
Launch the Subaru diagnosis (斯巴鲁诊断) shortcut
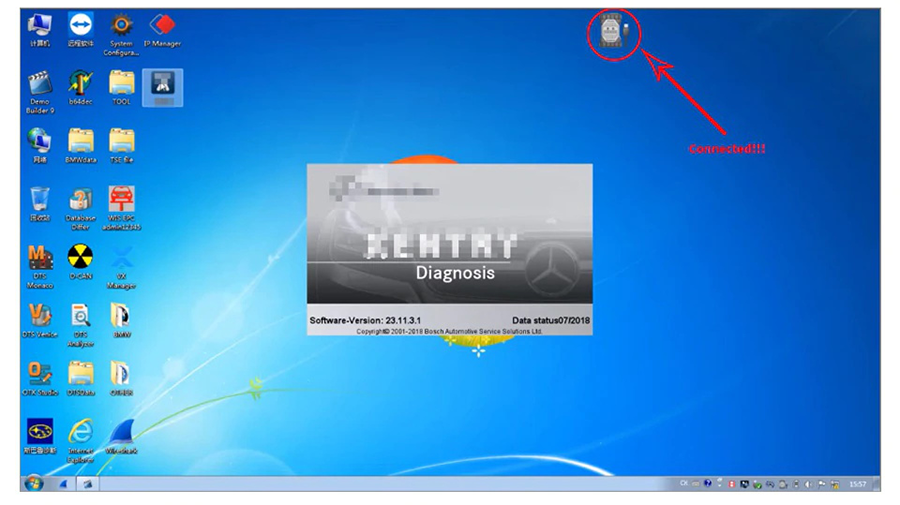pos(40,437)
